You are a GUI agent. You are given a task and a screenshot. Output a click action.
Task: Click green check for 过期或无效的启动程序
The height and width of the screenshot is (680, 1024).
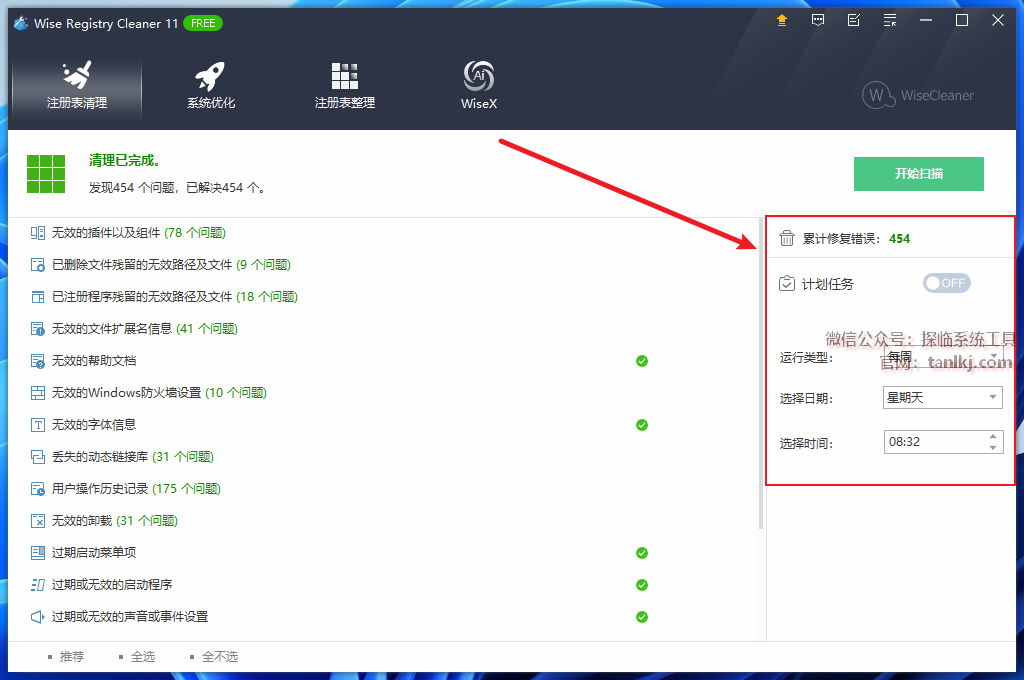642,585
